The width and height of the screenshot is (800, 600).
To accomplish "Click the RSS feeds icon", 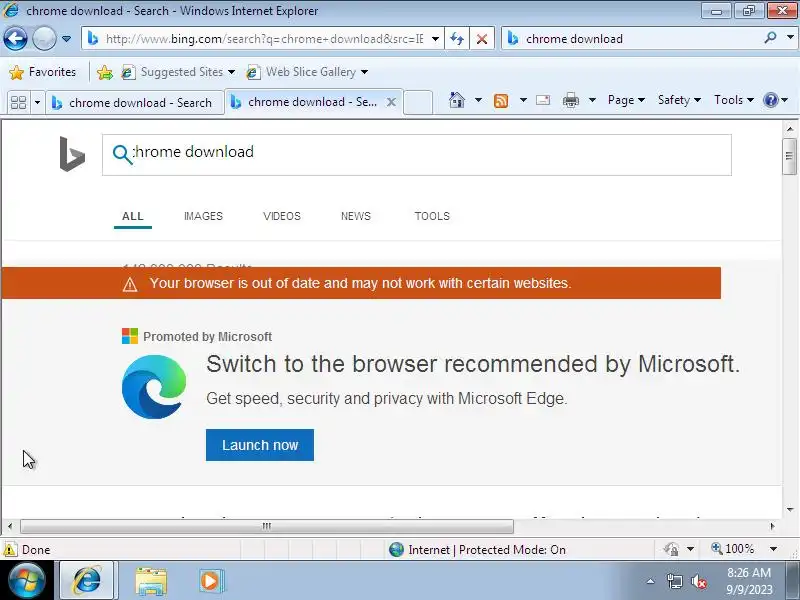I will coord(501,101).
